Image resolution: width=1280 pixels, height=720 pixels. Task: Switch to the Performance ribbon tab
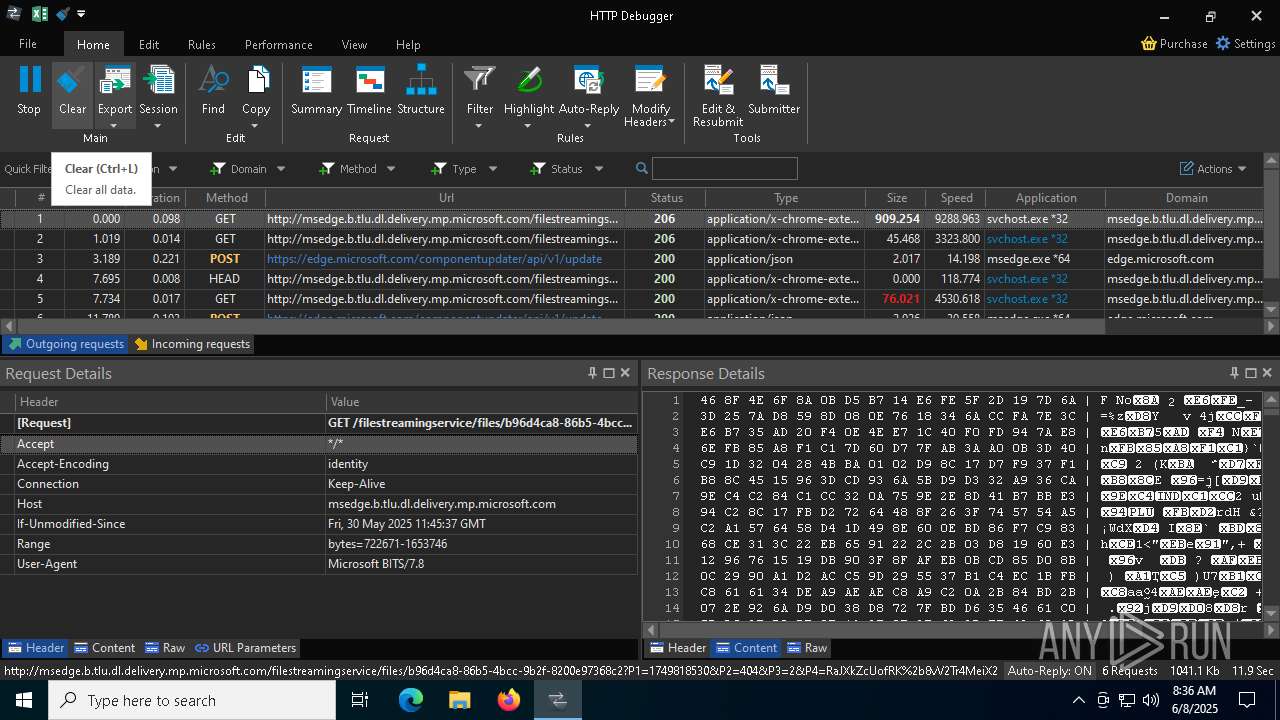[279, 44]
